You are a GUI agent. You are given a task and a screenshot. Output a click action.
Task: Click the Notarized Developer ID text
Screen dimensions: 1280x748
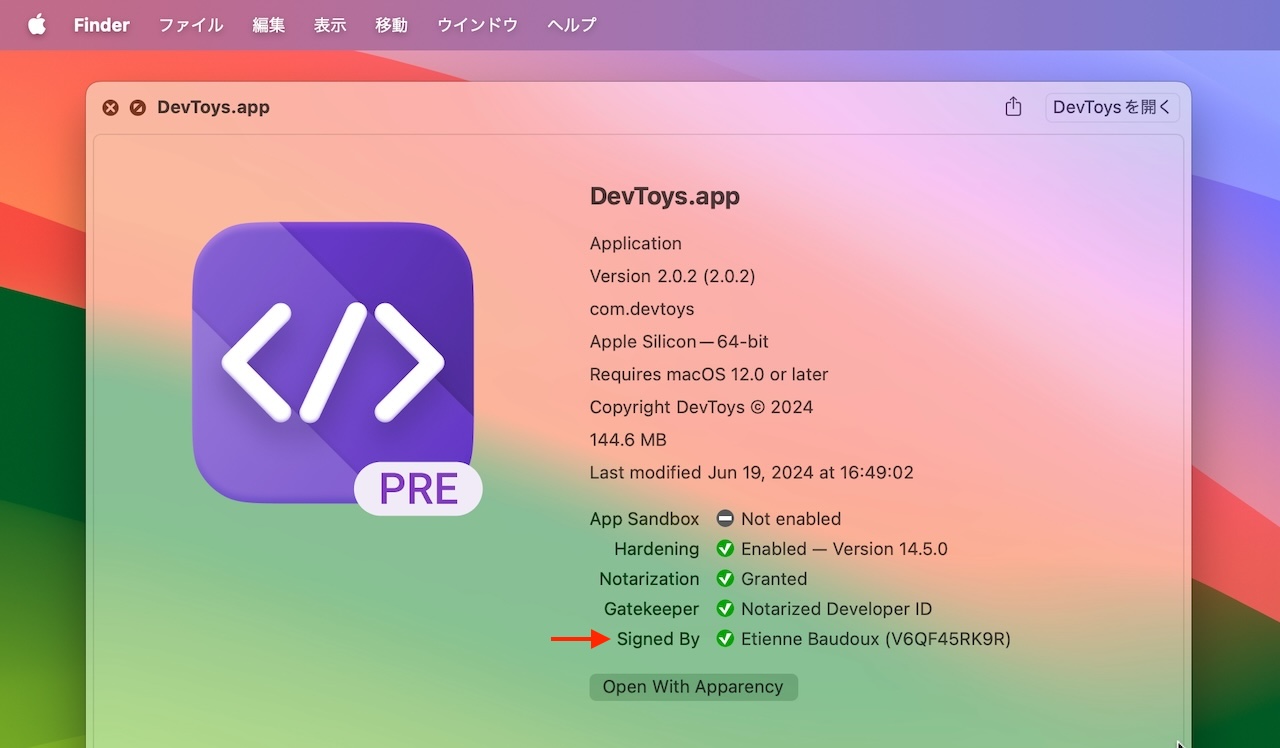(836, 609)
